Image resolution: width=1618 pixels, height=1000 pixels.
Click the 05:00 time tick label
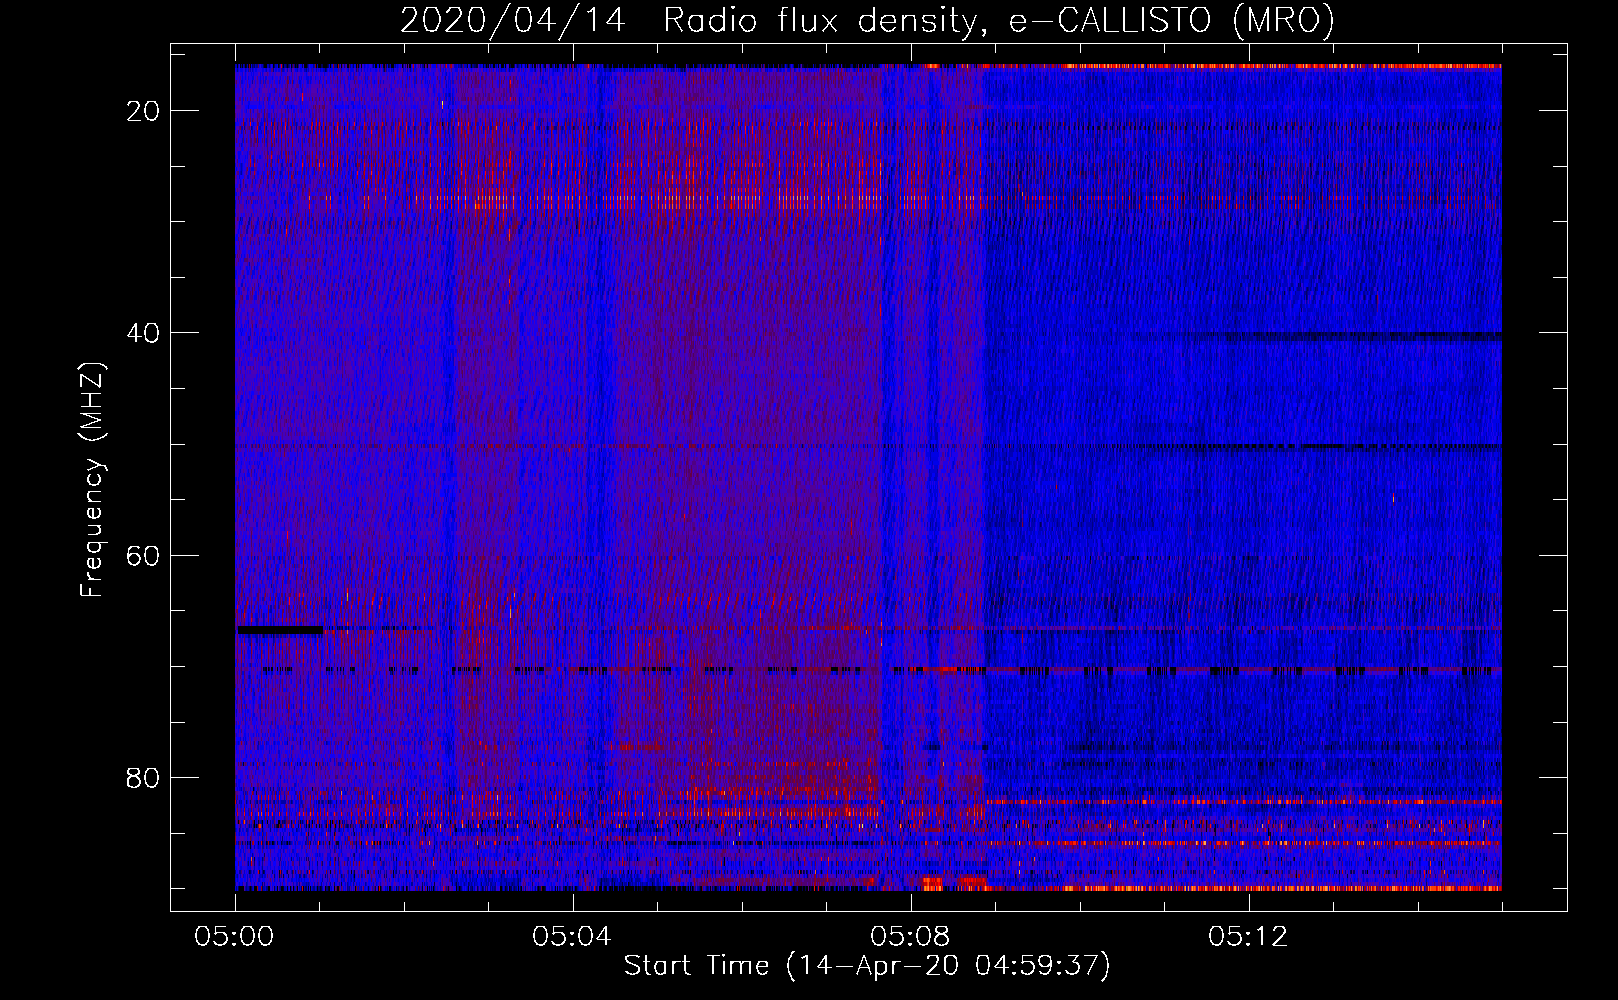coord(235,937)
